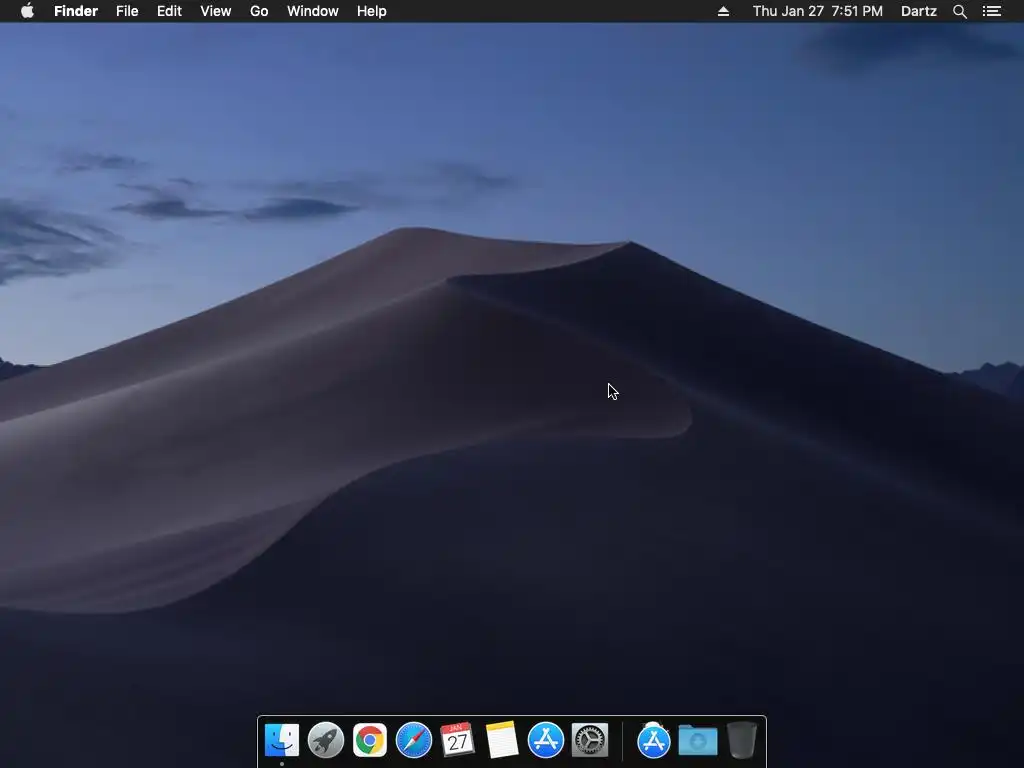Open the Trash in the dock
This screenshot has width=1024, height=768.
742,740
